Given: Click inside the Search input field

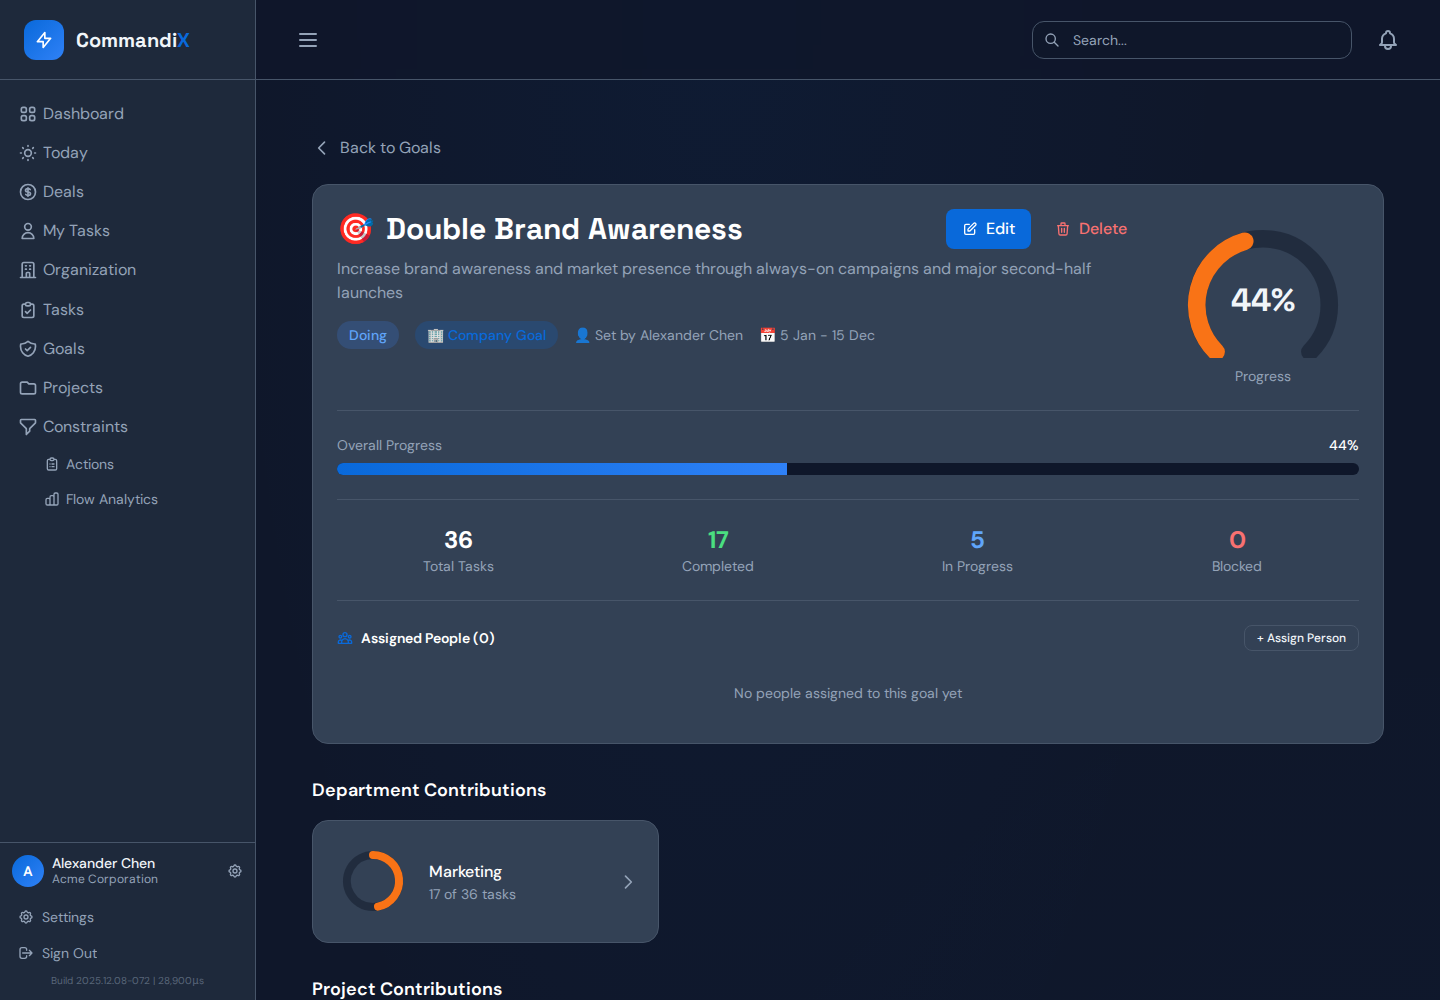Looking at the screenshot, I should (x=1192, y=40).
